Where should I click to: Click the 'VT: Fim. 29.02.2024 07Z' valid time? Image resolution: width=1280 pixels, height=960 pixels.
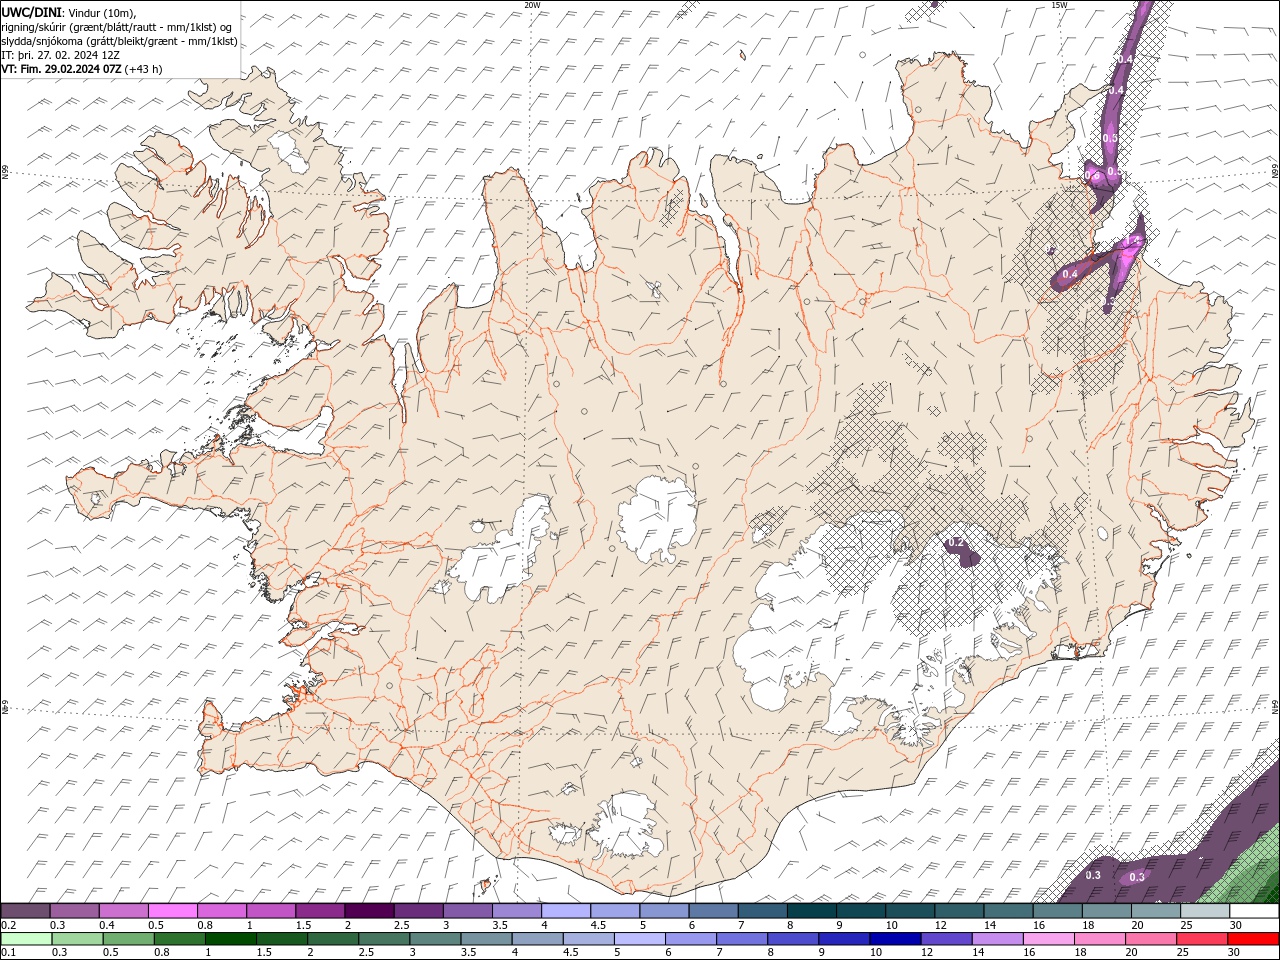61,69
